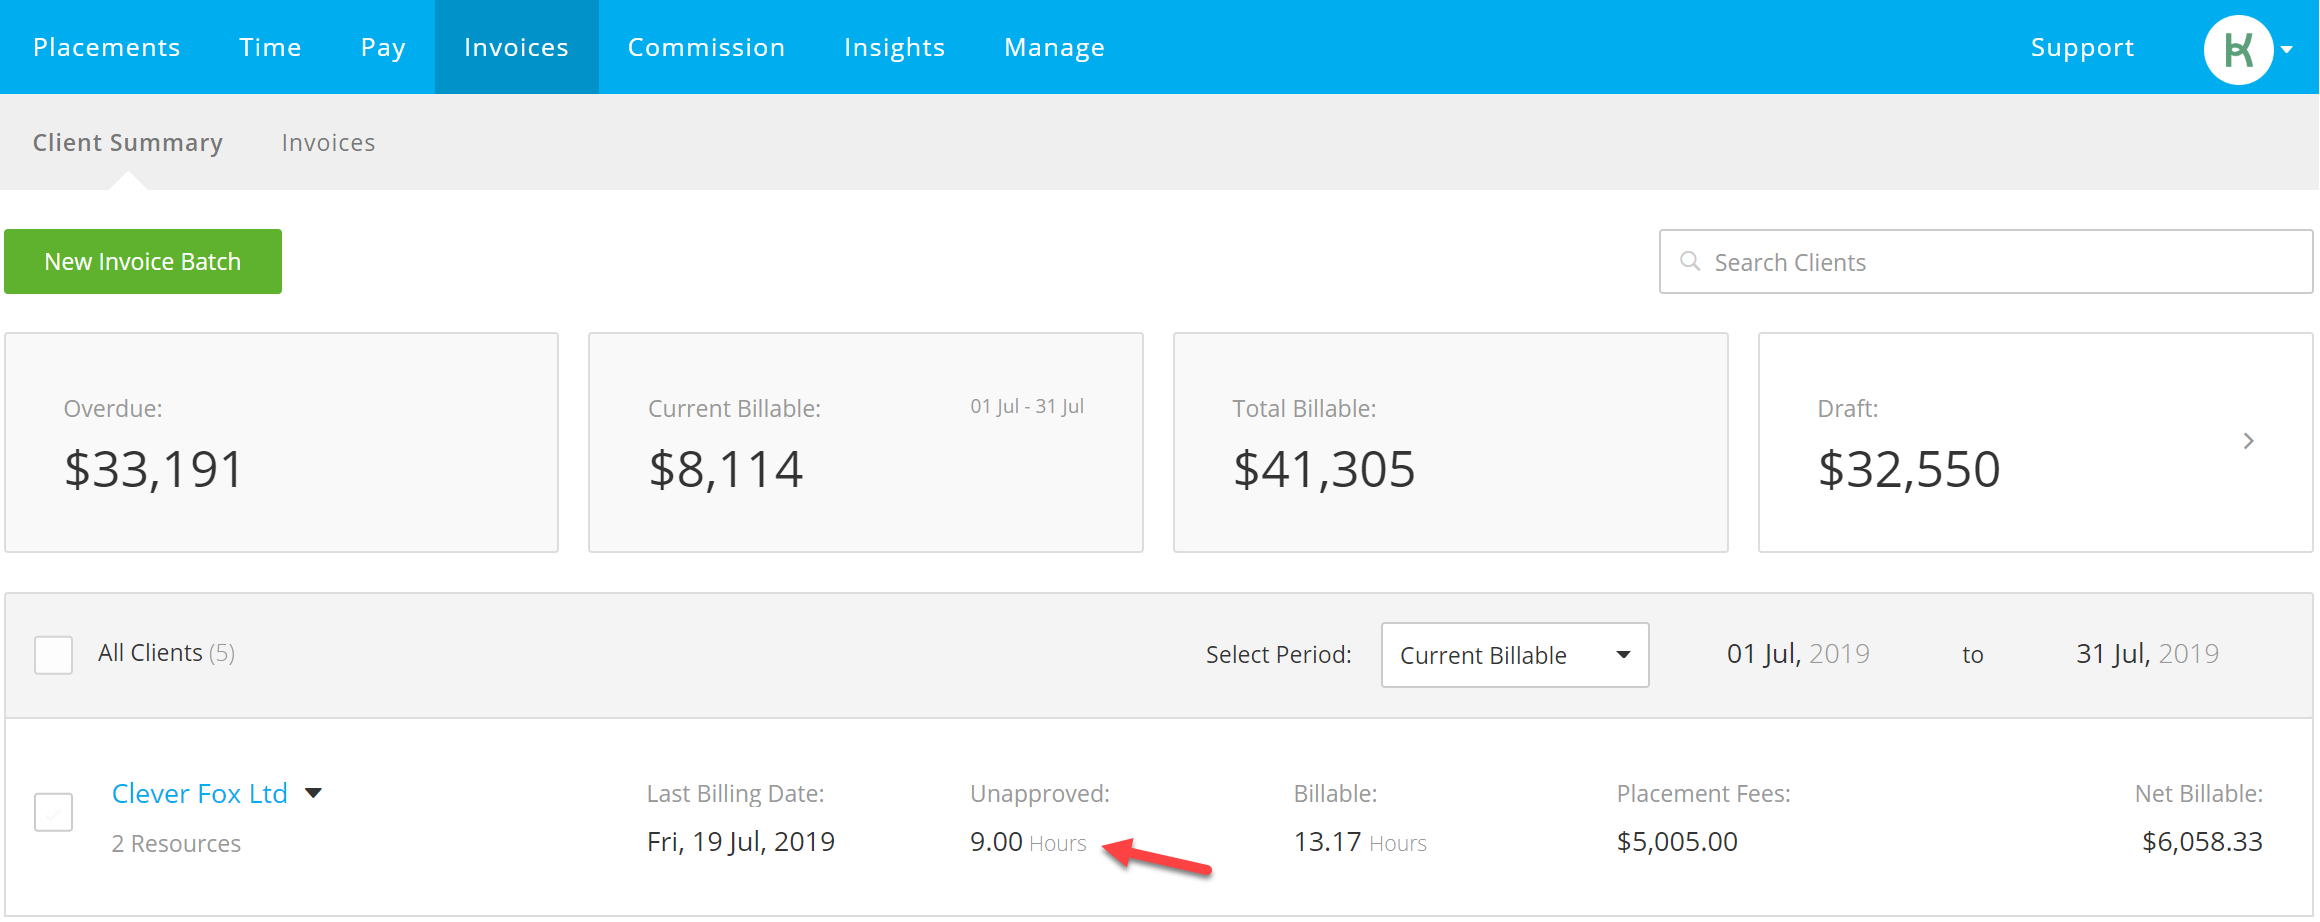The height and width of the screenshot is (922, 2320).
Task: Expand Draft card with chevron arrow
Action: (2248, 441)
